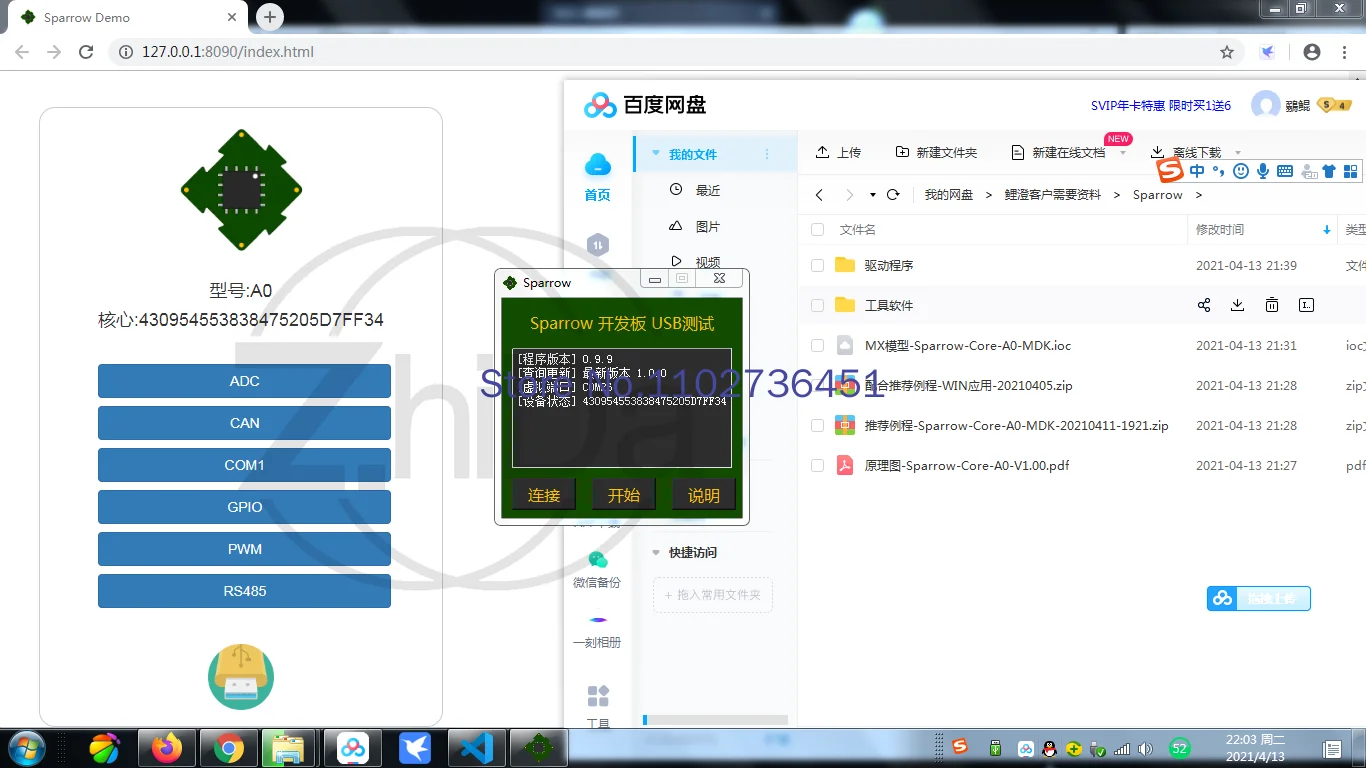The image size is (1366, 768).
Task: Open the Tools (工具) section in Netdisk
Action: pyautogui.click(x=598, y=706)
